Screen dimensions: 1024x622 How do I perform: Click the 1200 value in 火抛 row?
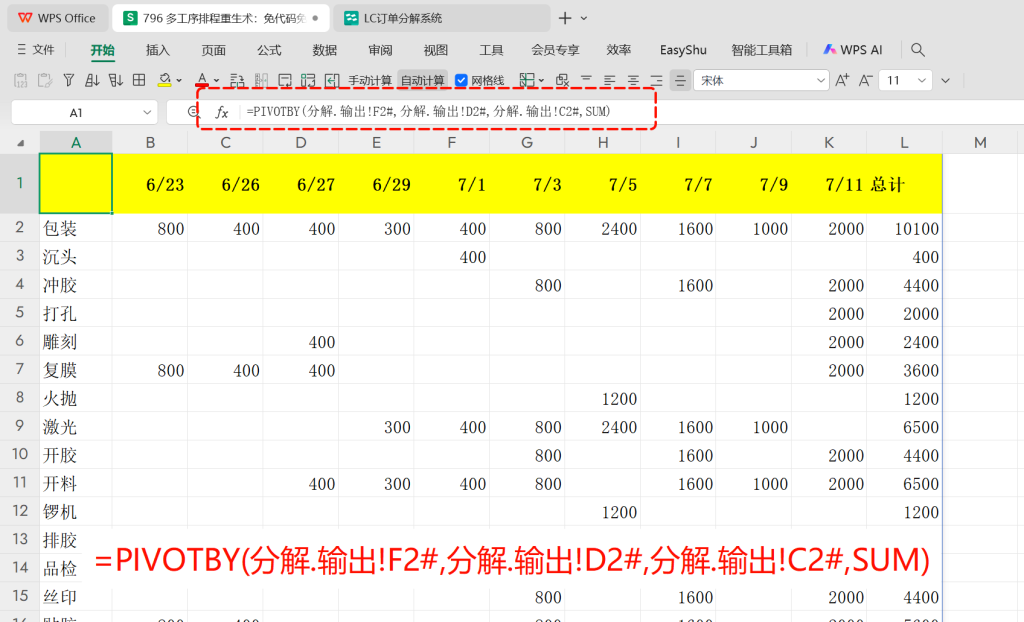tap(603, 399)
